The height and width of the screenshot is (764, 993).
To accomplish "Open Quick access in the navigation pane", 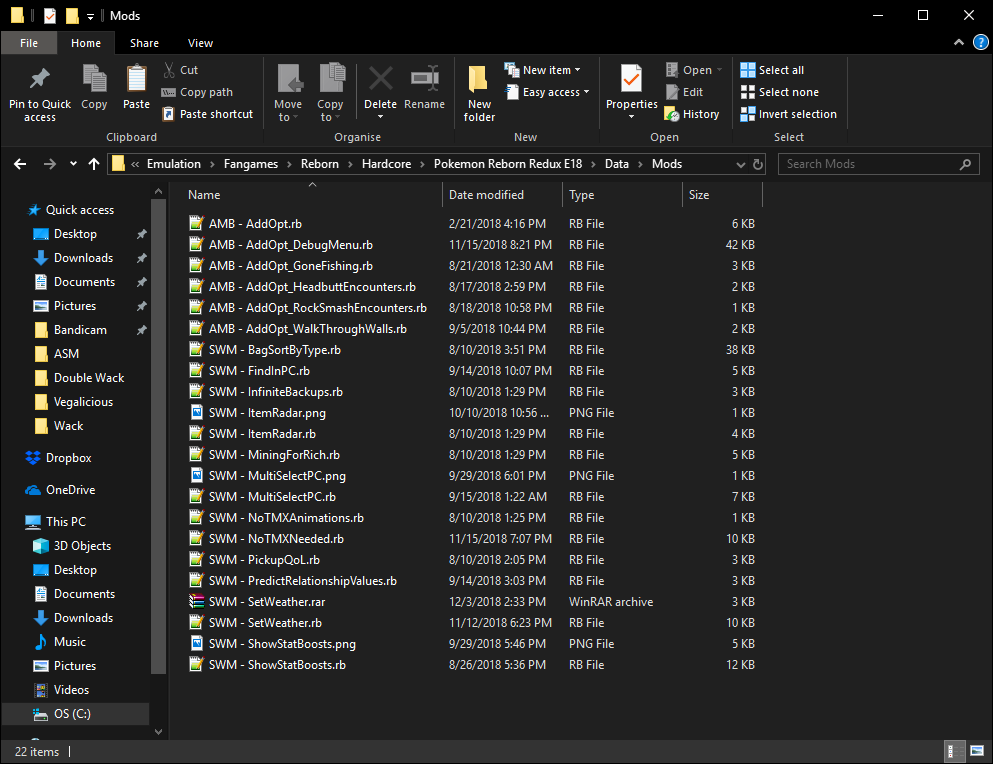I will point(71,210).
